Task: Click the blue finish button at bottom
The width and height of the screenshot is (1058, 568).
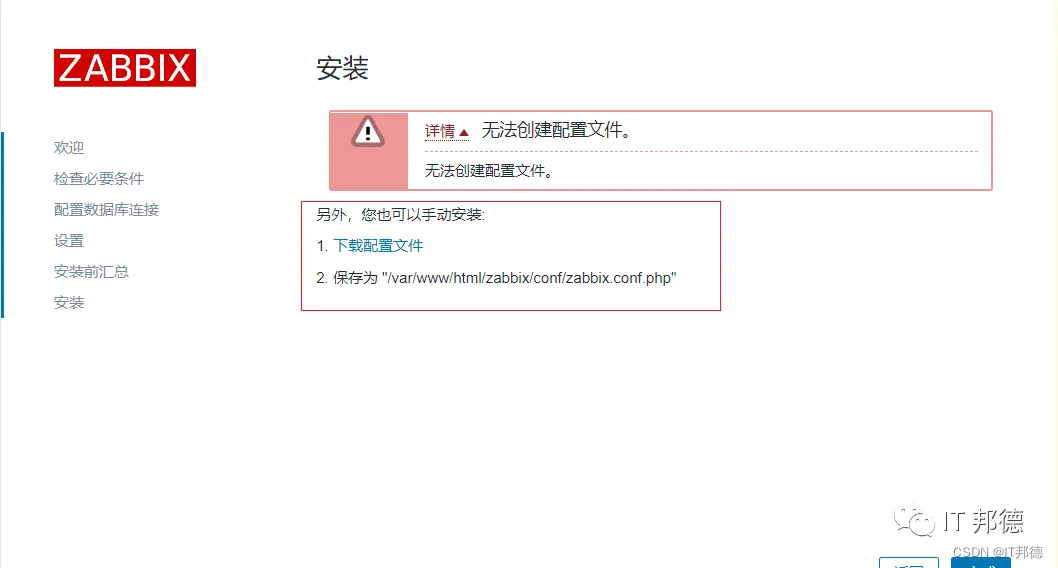Action: tap(980, 563)
